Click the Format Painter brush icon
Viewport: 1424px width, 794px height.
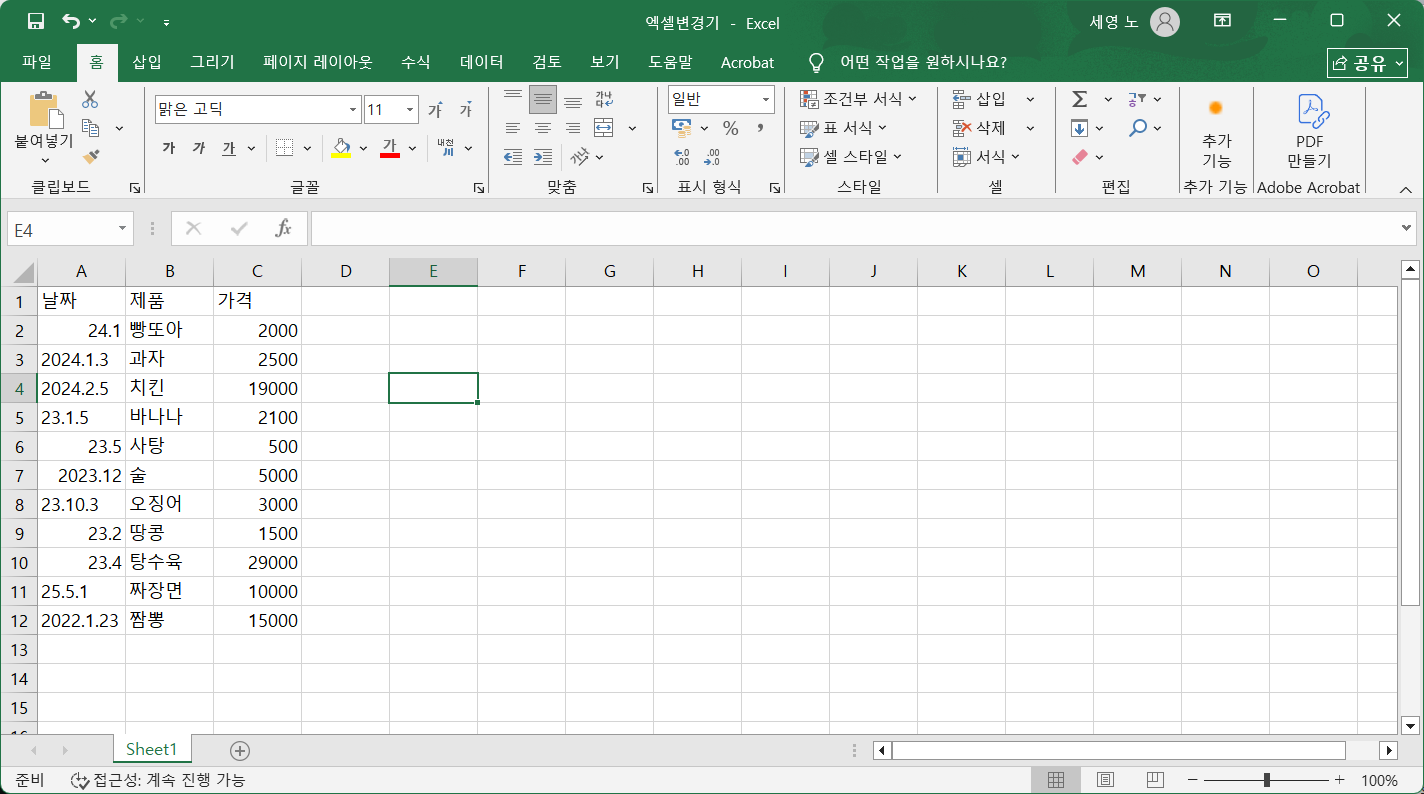pyautogui.click(x=91, y=156)
